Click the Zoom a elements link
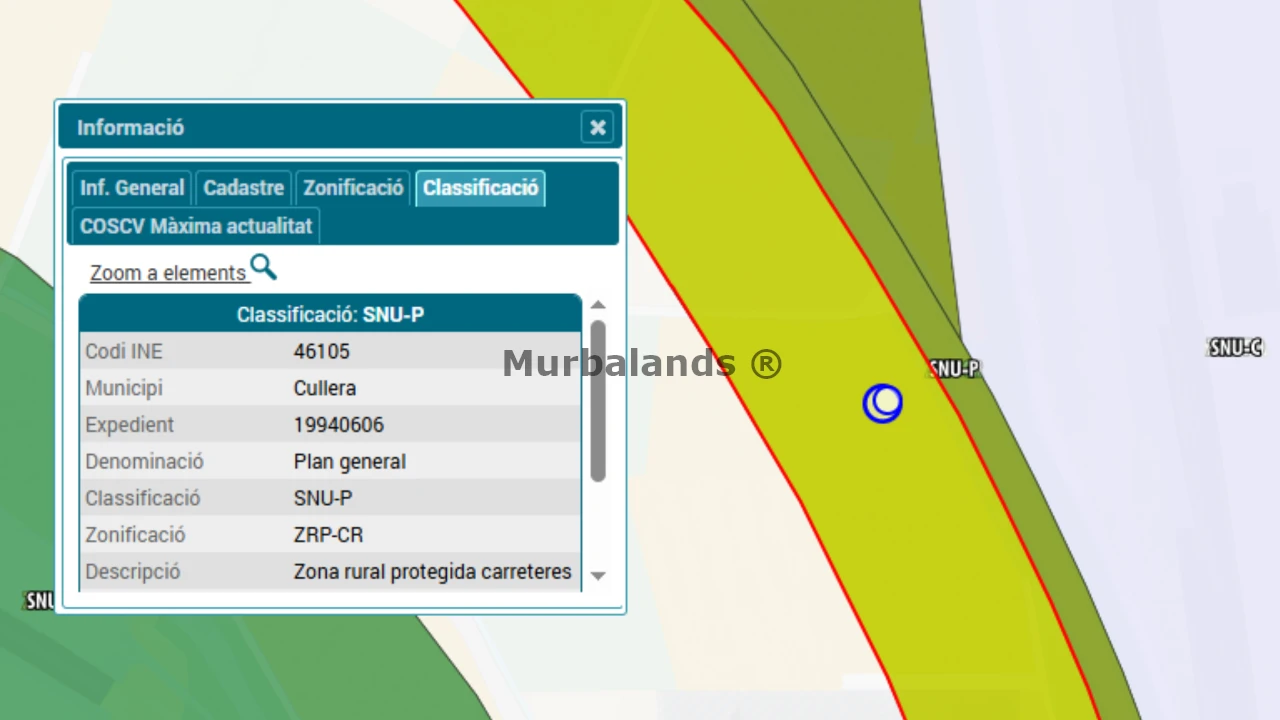The height and width of the screenshot is (720, 1280). (168, 273)
